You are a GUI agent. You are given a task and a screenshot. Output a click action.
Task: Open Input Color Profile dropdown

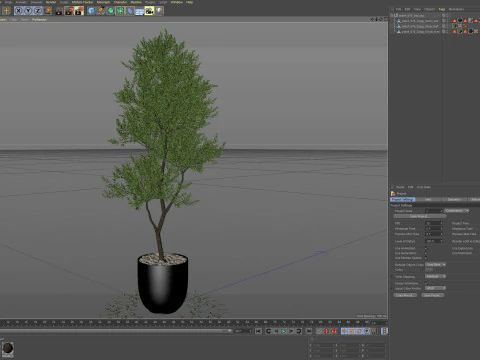(435, 288)
